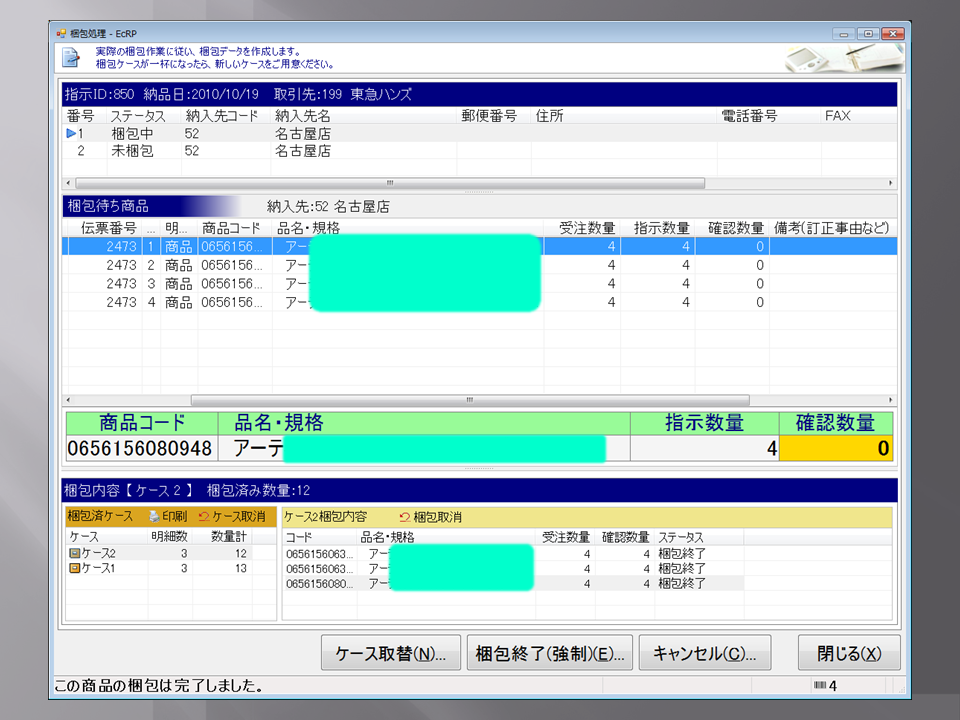Click the barcode icon in status bar

pyautogui.click(x=821, y=686)
